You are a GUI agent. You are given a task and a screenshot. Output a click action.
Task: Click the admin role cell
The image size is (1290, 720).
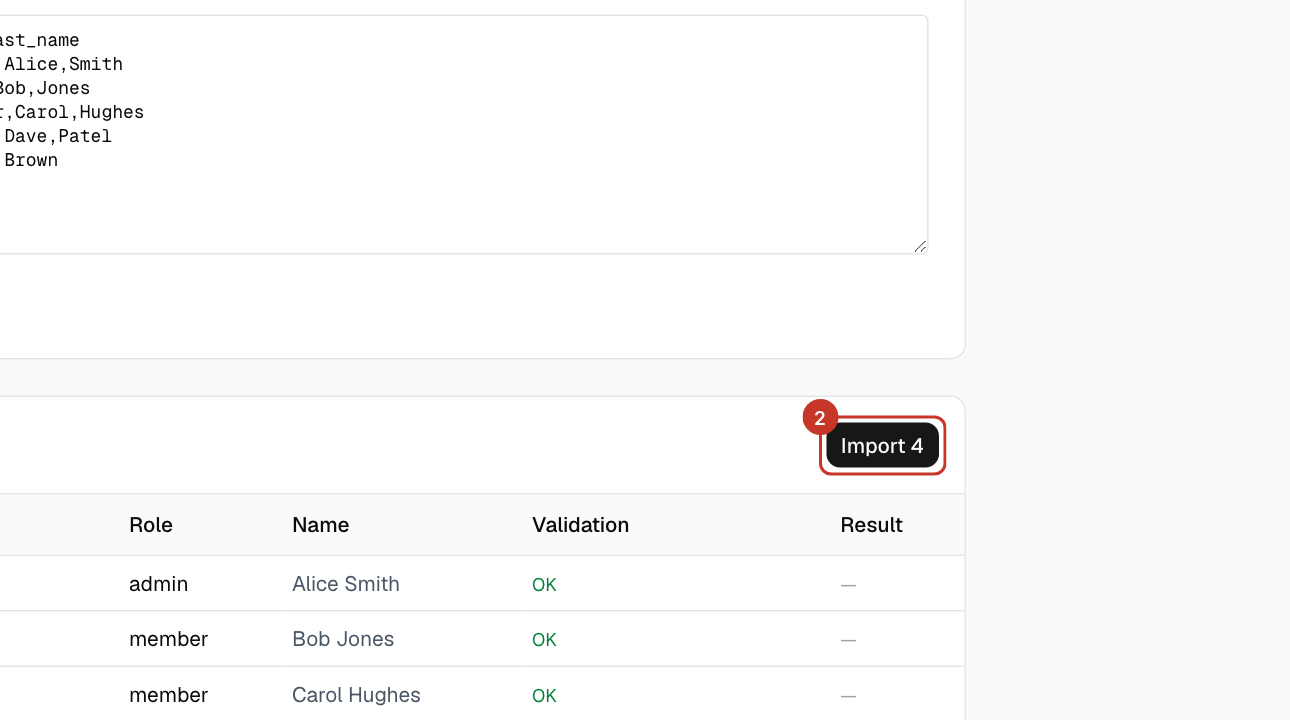click(x=159, y=584)
